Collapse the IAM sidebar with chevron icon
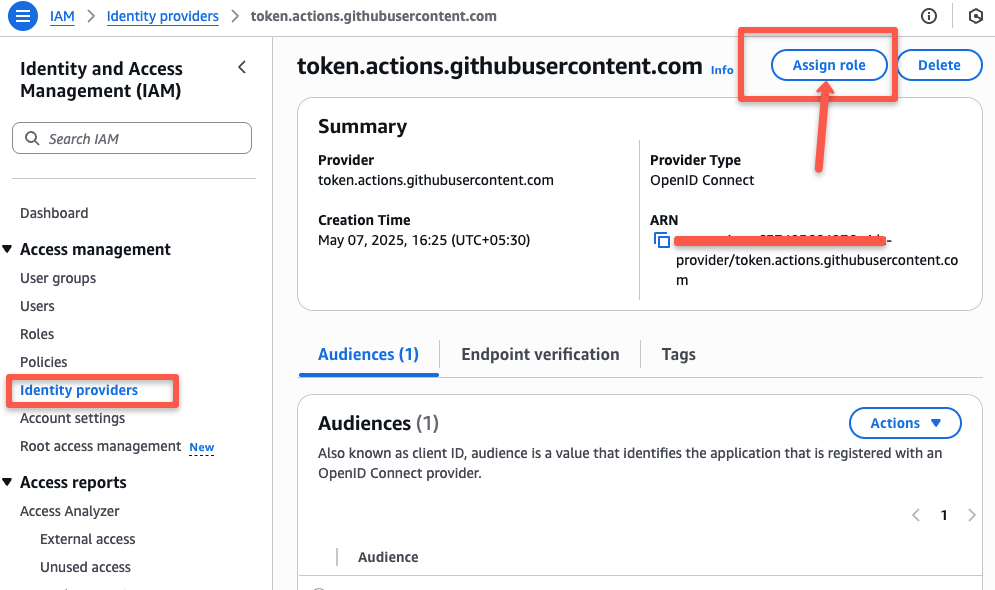The image size is (995, 590). (x=242, y=67)
